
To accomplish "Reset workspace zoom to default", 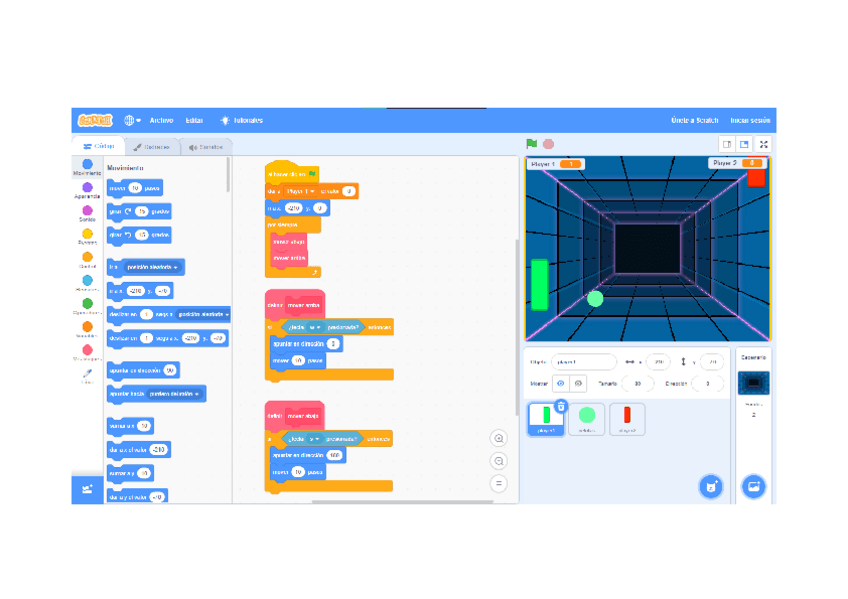I will 499,483.
